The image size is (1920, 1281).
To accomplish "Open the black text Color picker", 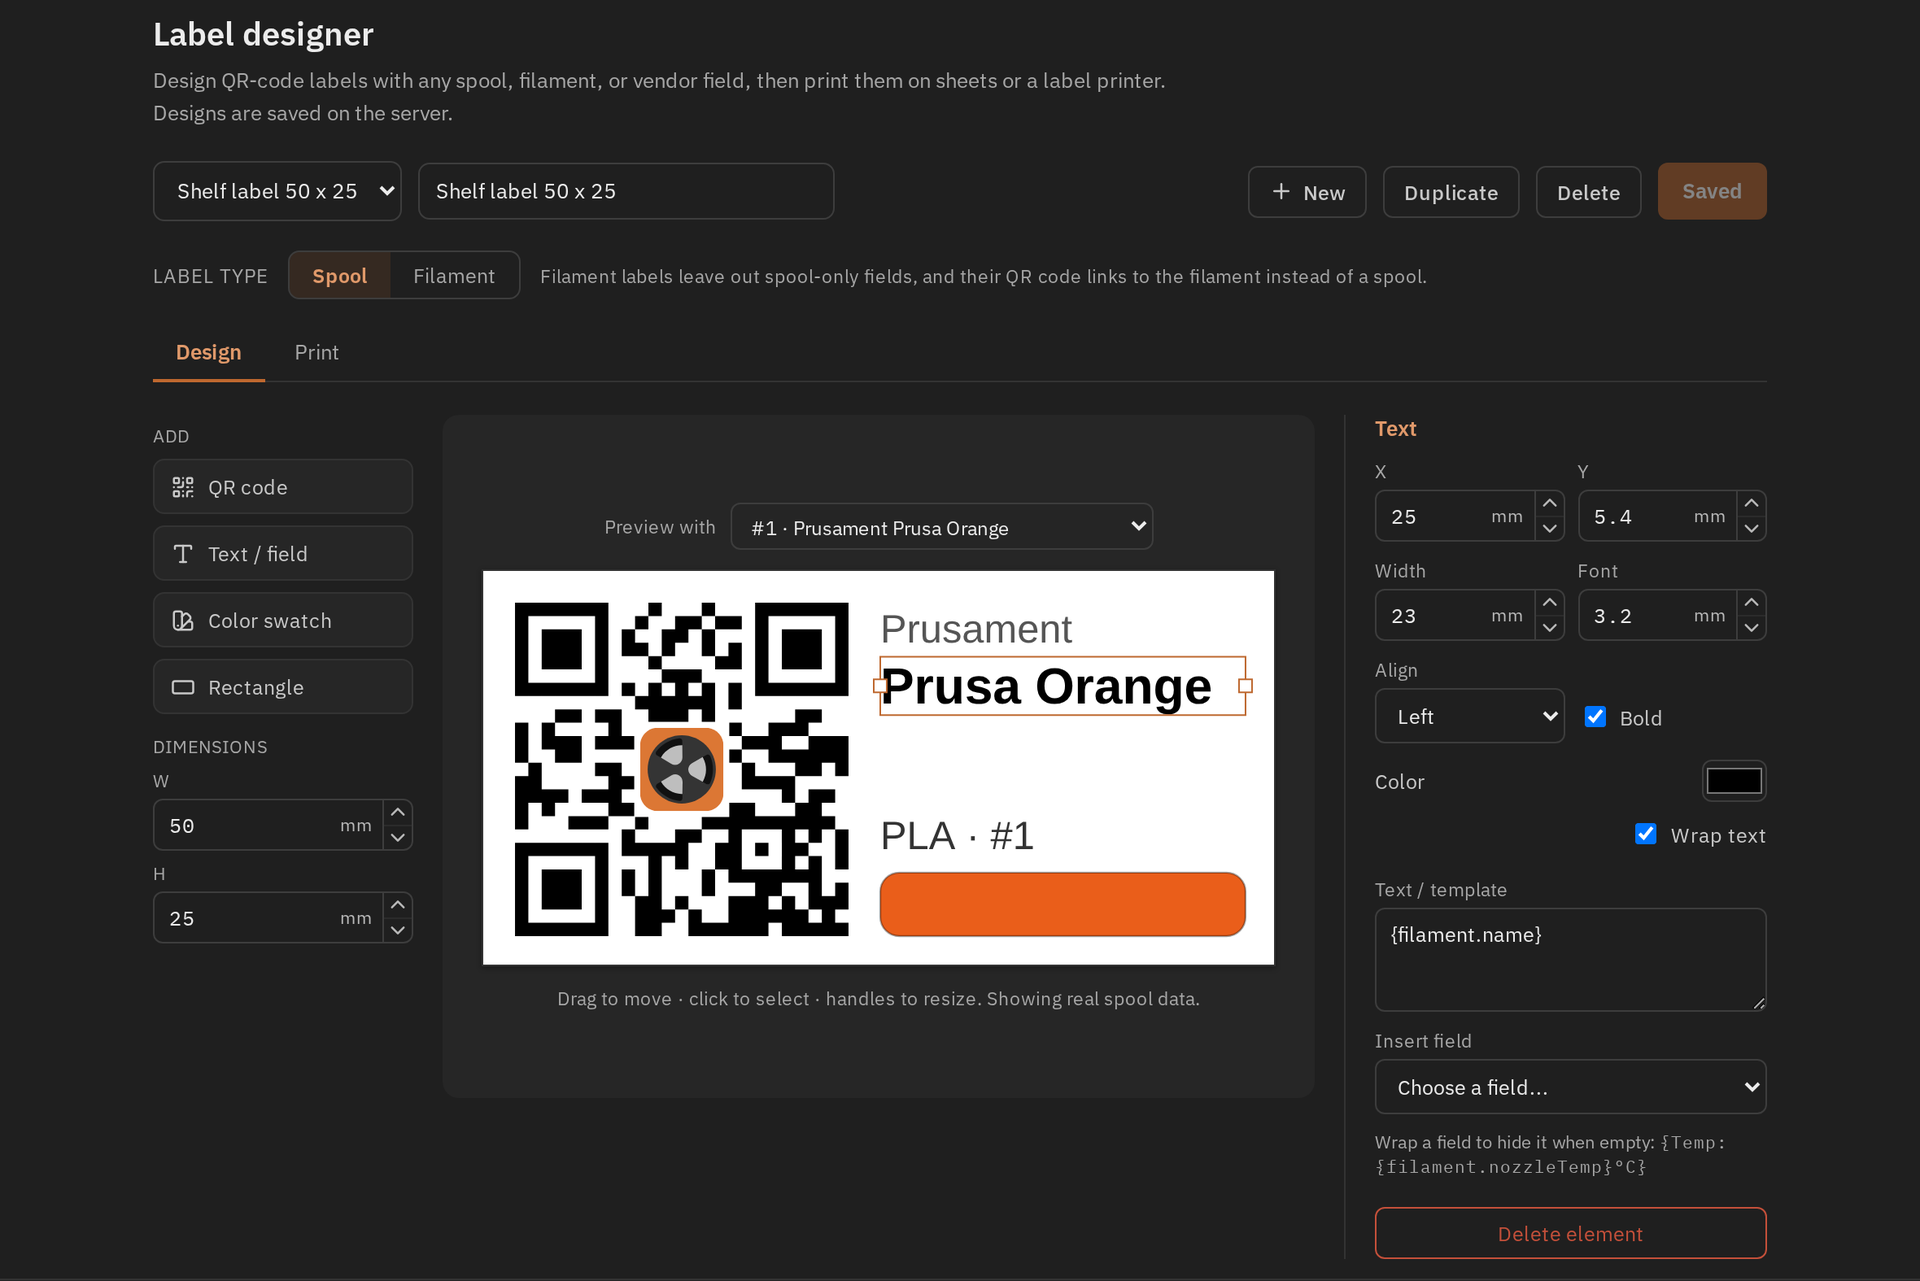I will [1734, 781].
